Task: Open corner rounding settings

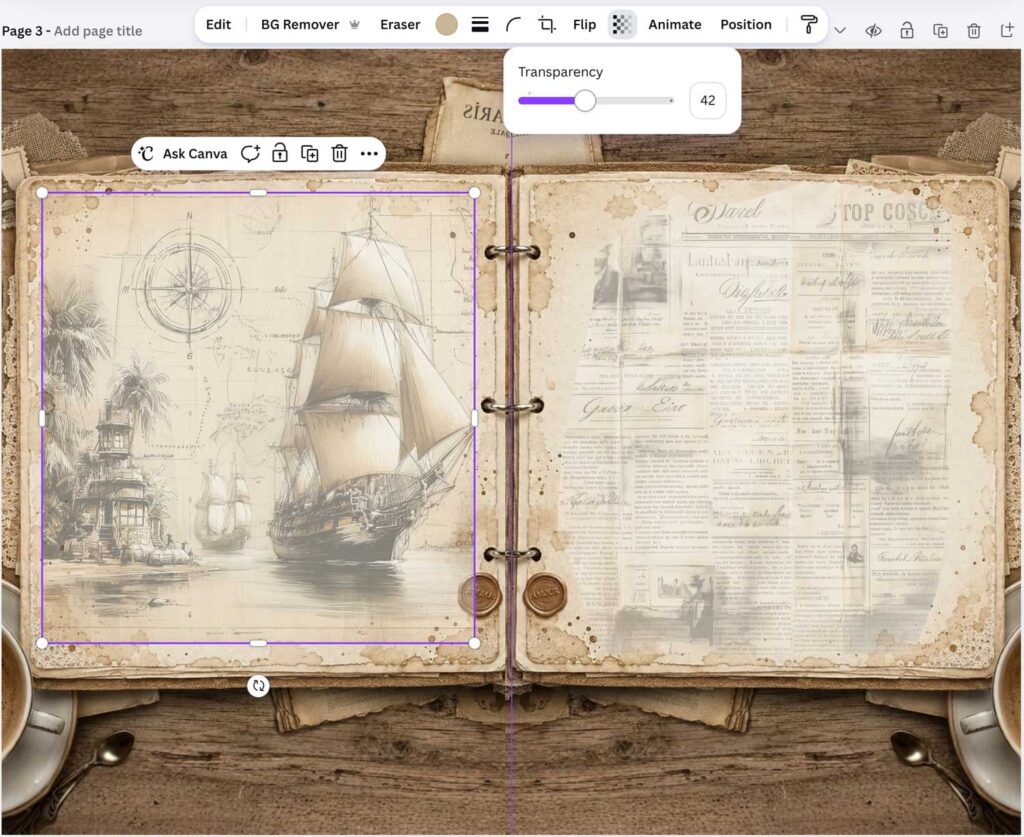Action: click(513, 25)
